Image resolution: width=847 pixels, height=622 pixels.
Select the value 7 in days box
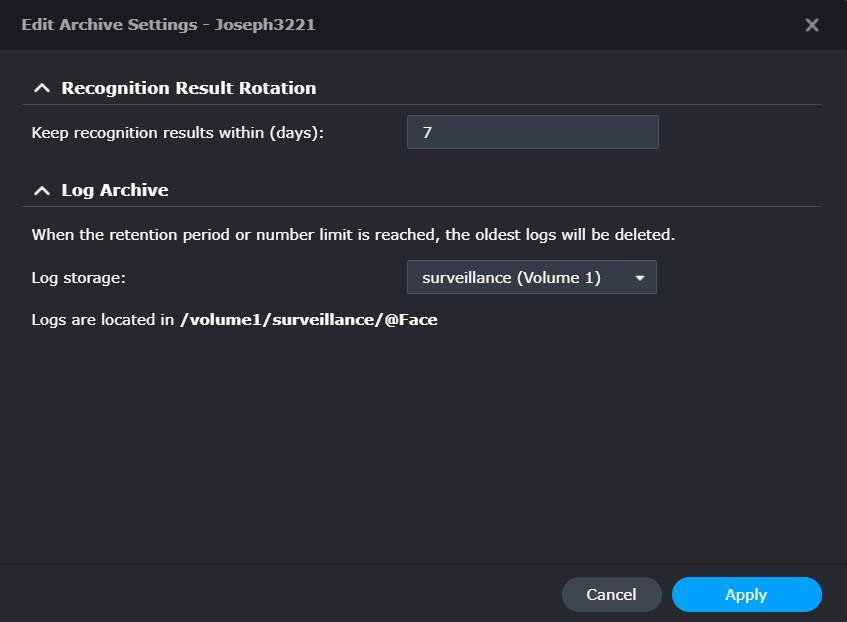point(427,132)
